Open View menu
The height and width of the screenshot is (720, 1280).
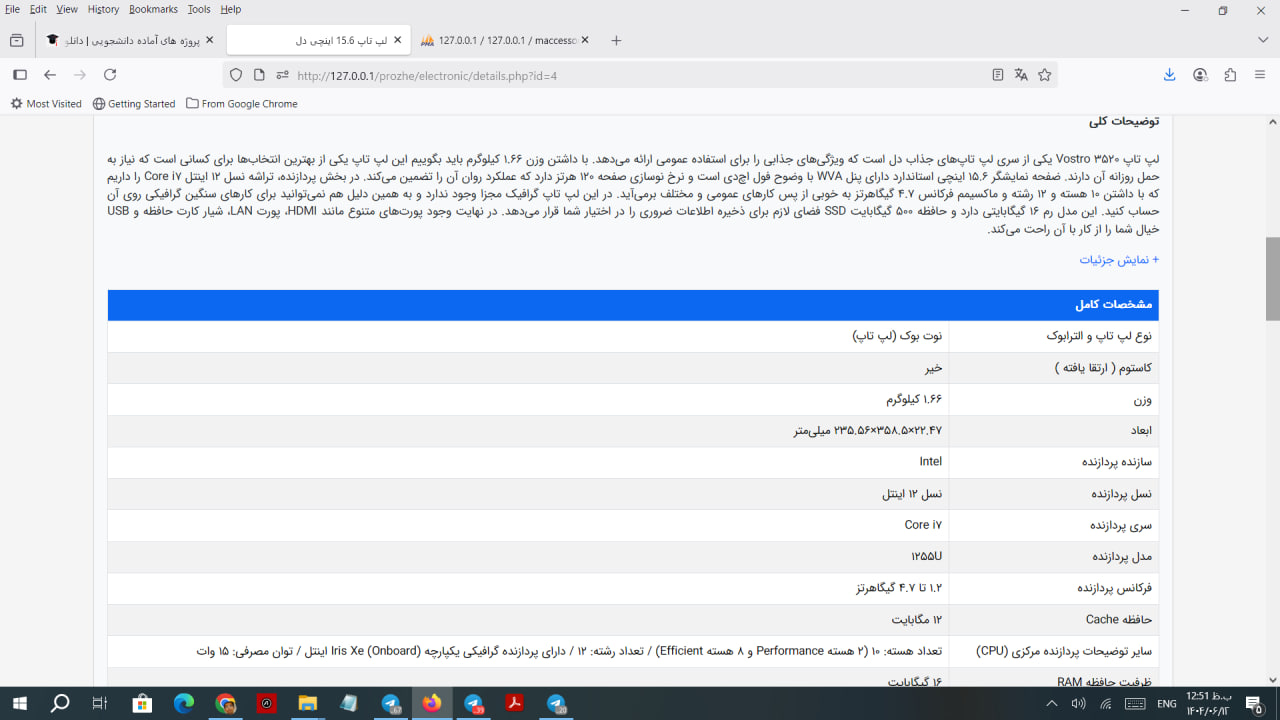[x=67, y=9]
